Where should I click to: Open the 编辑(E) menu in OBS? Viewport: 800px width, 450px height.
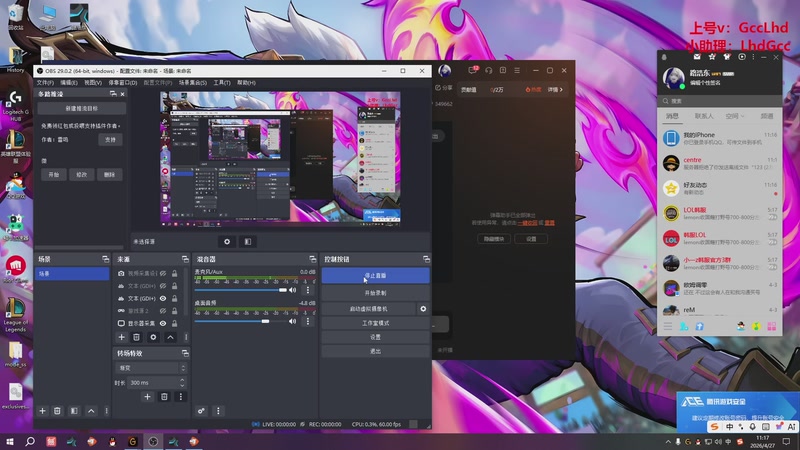[x=69, y=83]
